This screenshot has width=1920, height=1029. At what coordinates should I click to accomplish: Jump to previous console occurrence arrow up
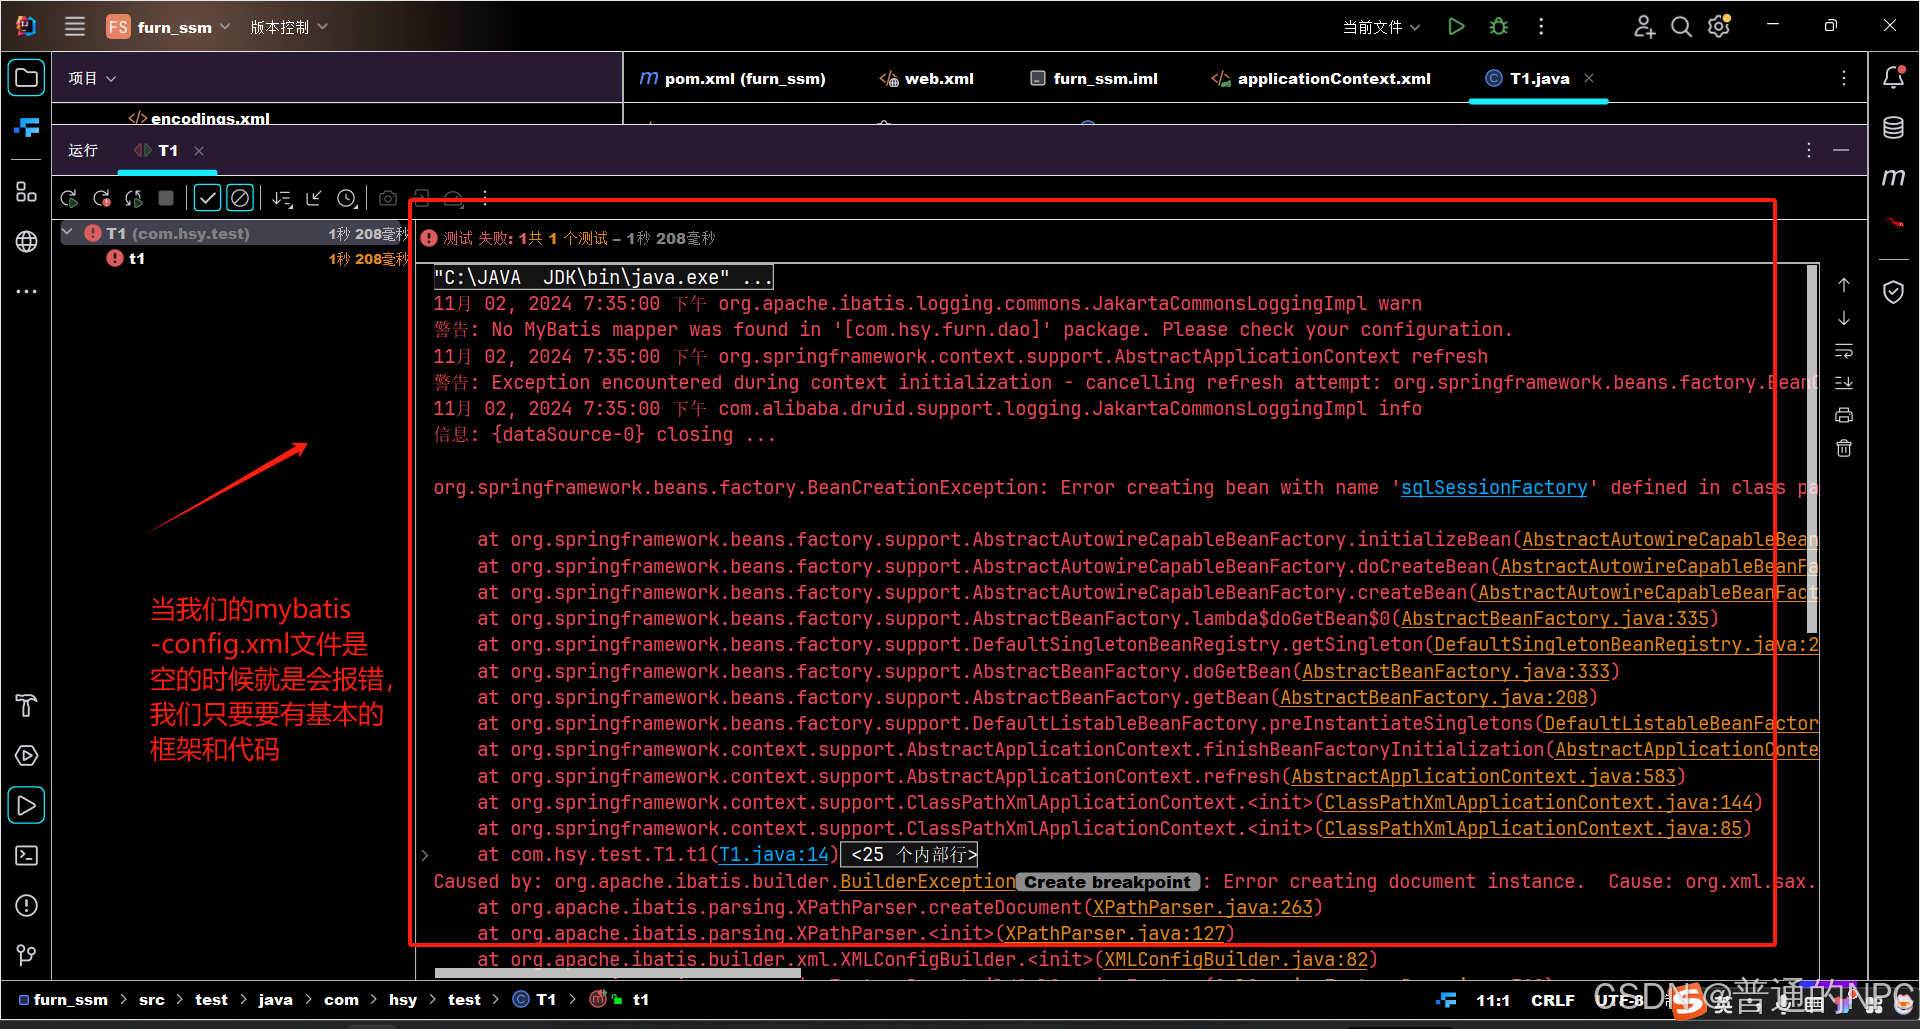[1844, 285]
